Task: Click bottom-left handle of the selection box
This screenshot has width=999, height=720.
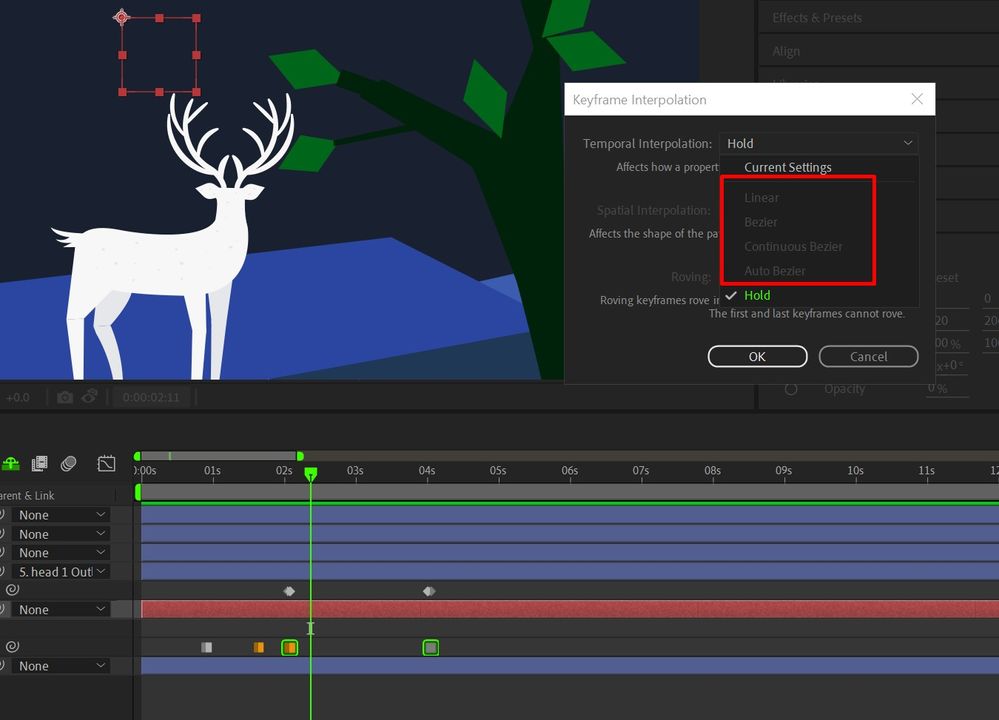Action: click(122, 92)
